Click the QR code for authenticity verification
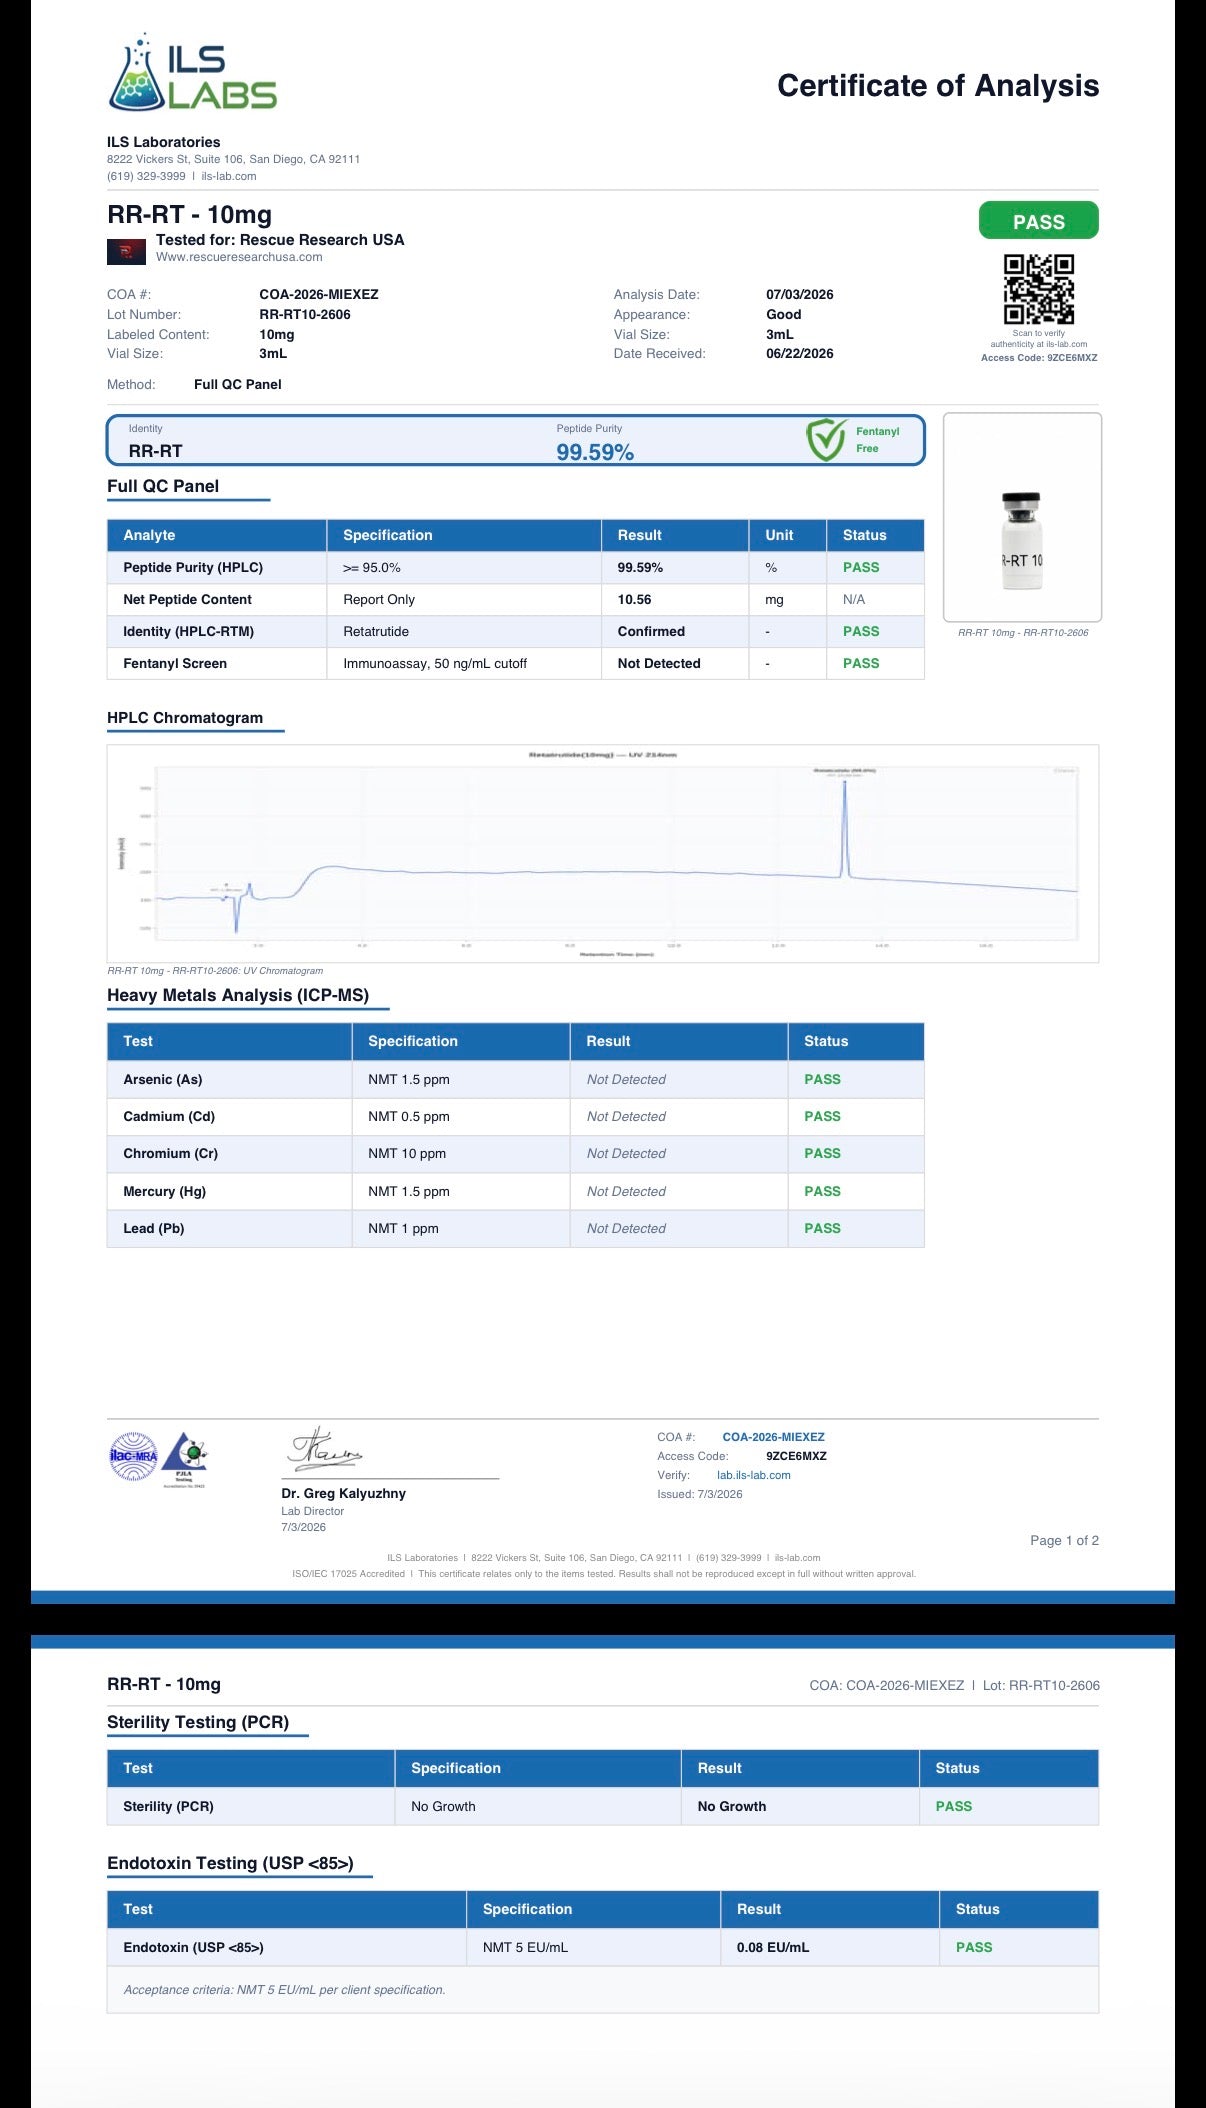This screenshot has height=2108, width=1206. click(x=1039, y=289)
